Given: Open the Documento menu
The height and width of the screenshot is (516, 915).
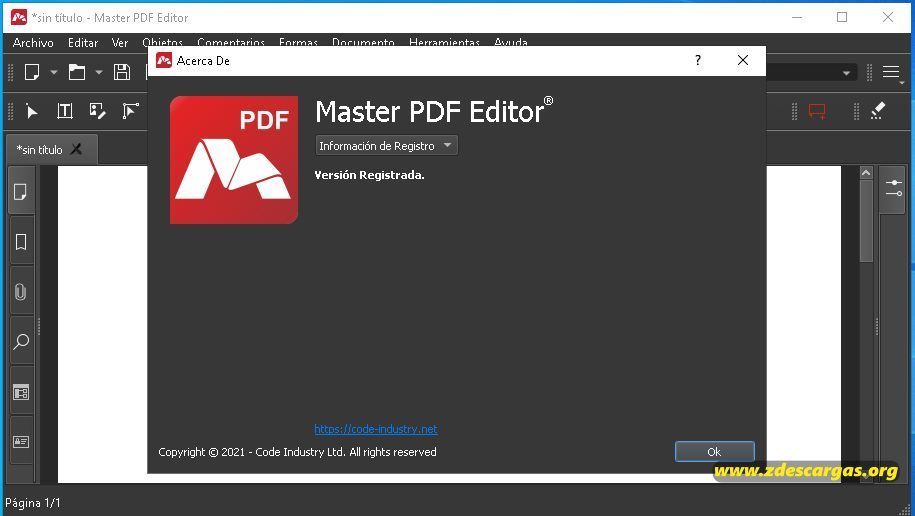Looking at the screenshot, I should tap(363, 43).
